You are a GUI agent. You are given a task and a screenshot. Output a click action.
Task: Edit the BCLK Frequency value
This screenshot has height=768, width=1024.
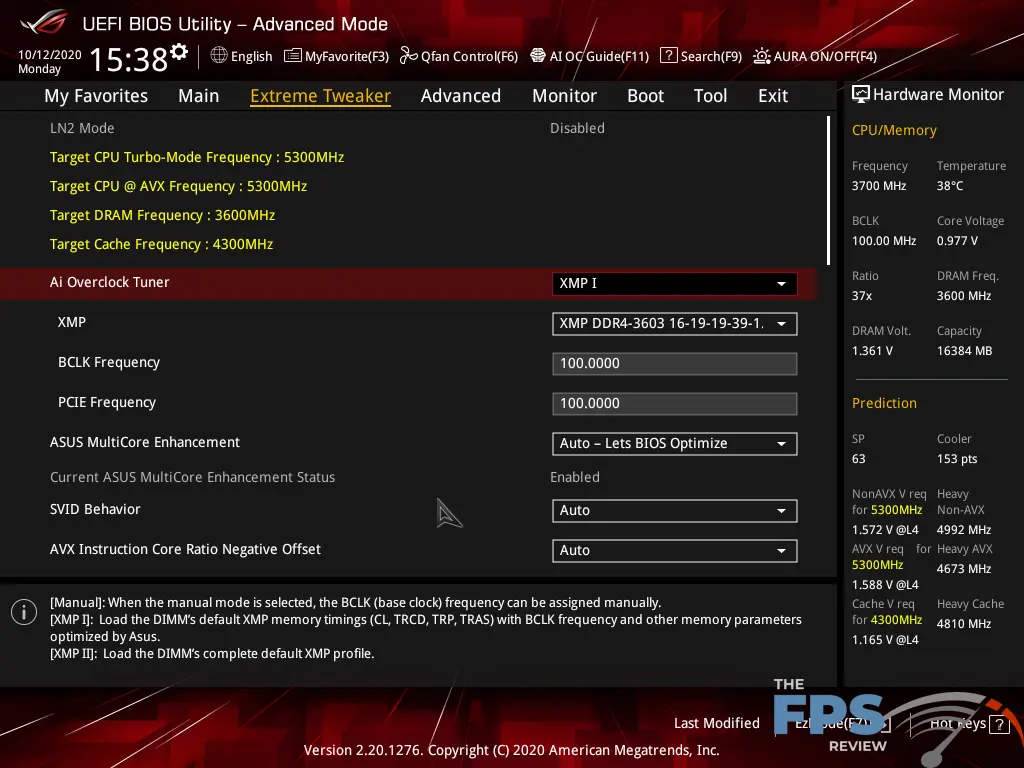tap(674, 363)
